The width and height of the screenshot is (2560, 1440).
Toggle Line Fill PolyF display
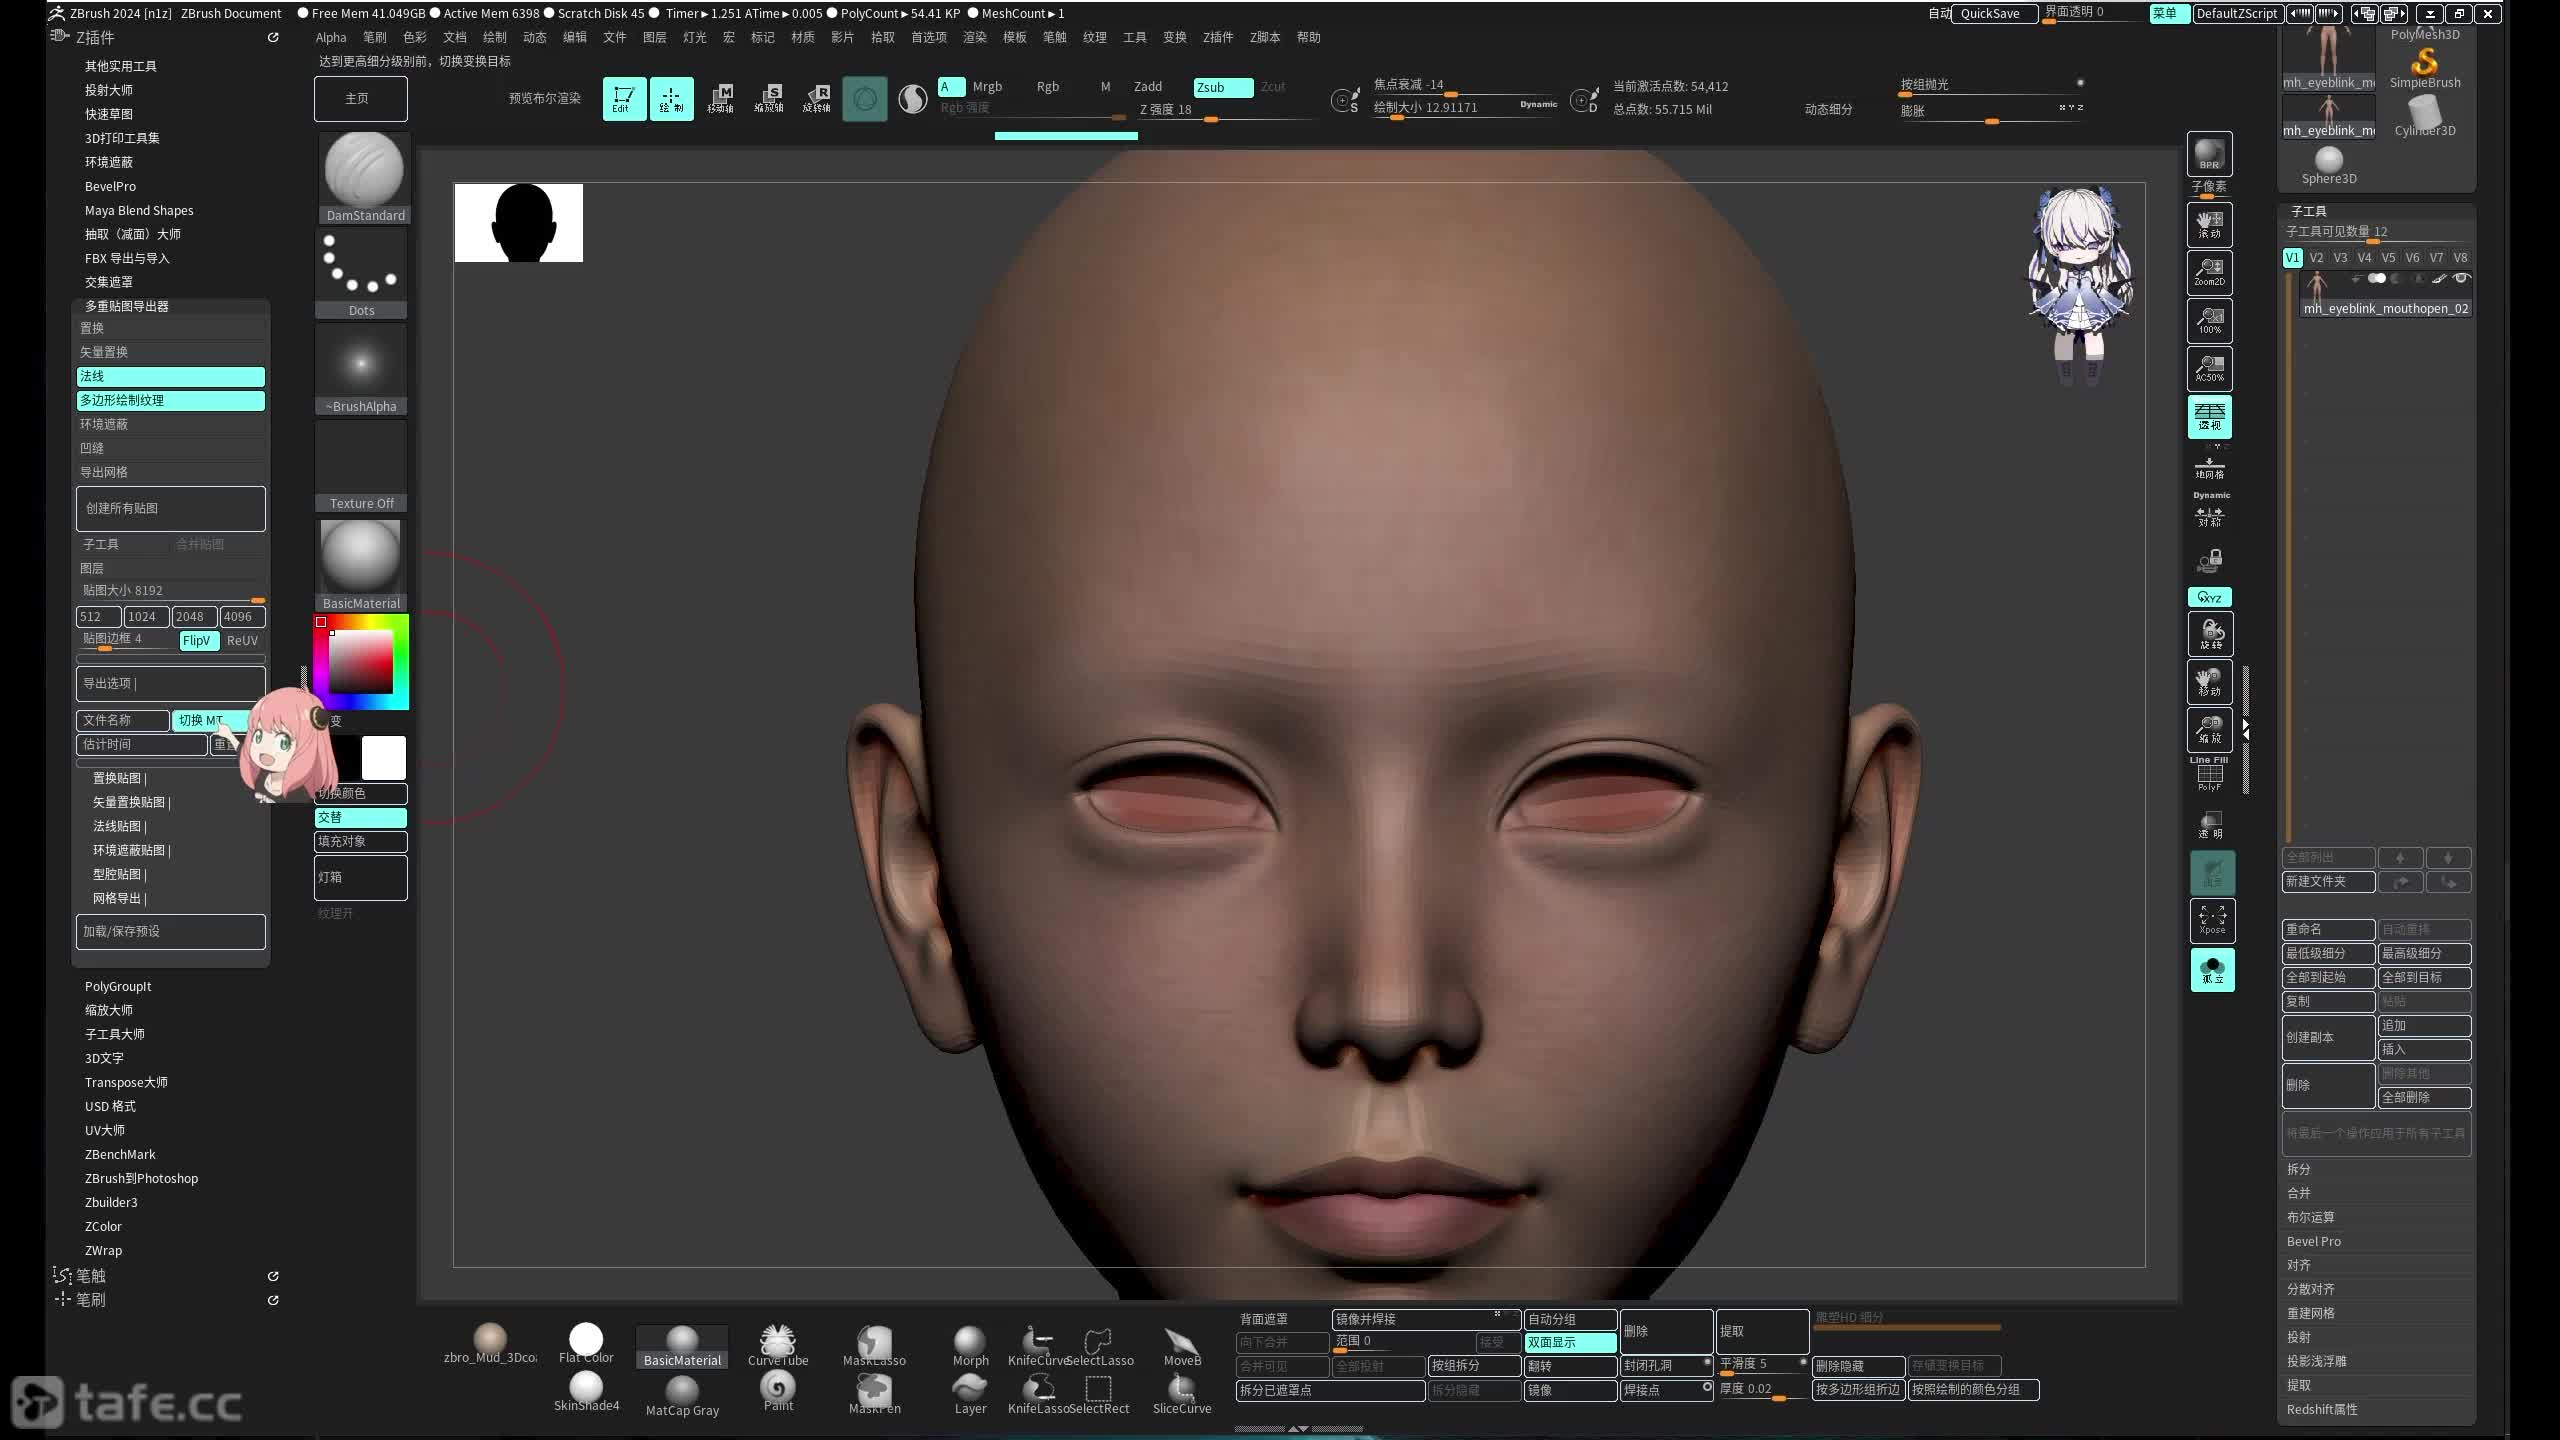coord(2209,774)
